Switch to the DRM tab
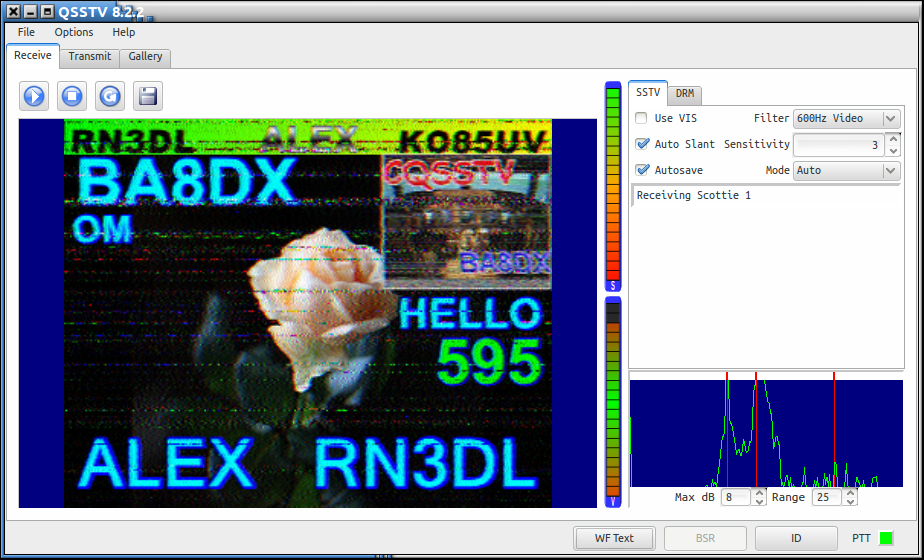This screenshot has height=560, width=924. [685, 94]
